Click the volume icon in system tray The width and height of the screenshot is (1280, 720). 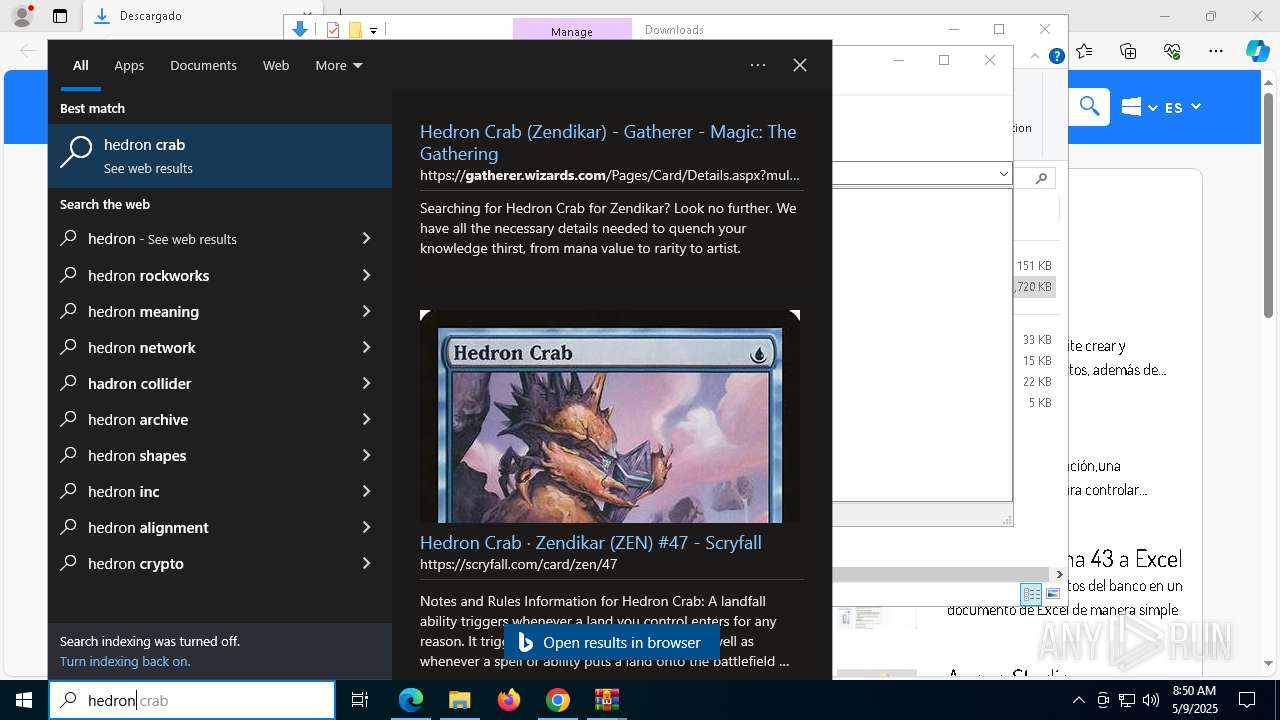click(1151, 700)
